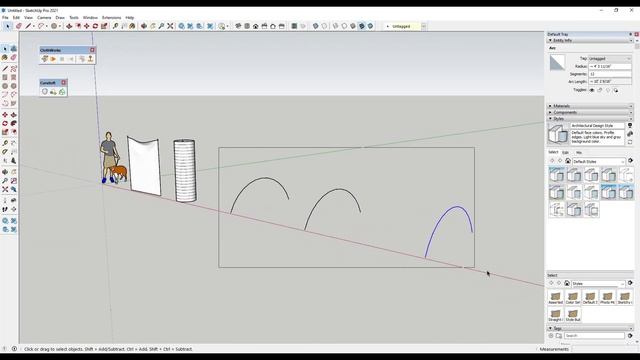The width and height of the screenshot is (640, 360).
Task: Open 3D Warehouse from the top toolbar
Action: point(181,26)
